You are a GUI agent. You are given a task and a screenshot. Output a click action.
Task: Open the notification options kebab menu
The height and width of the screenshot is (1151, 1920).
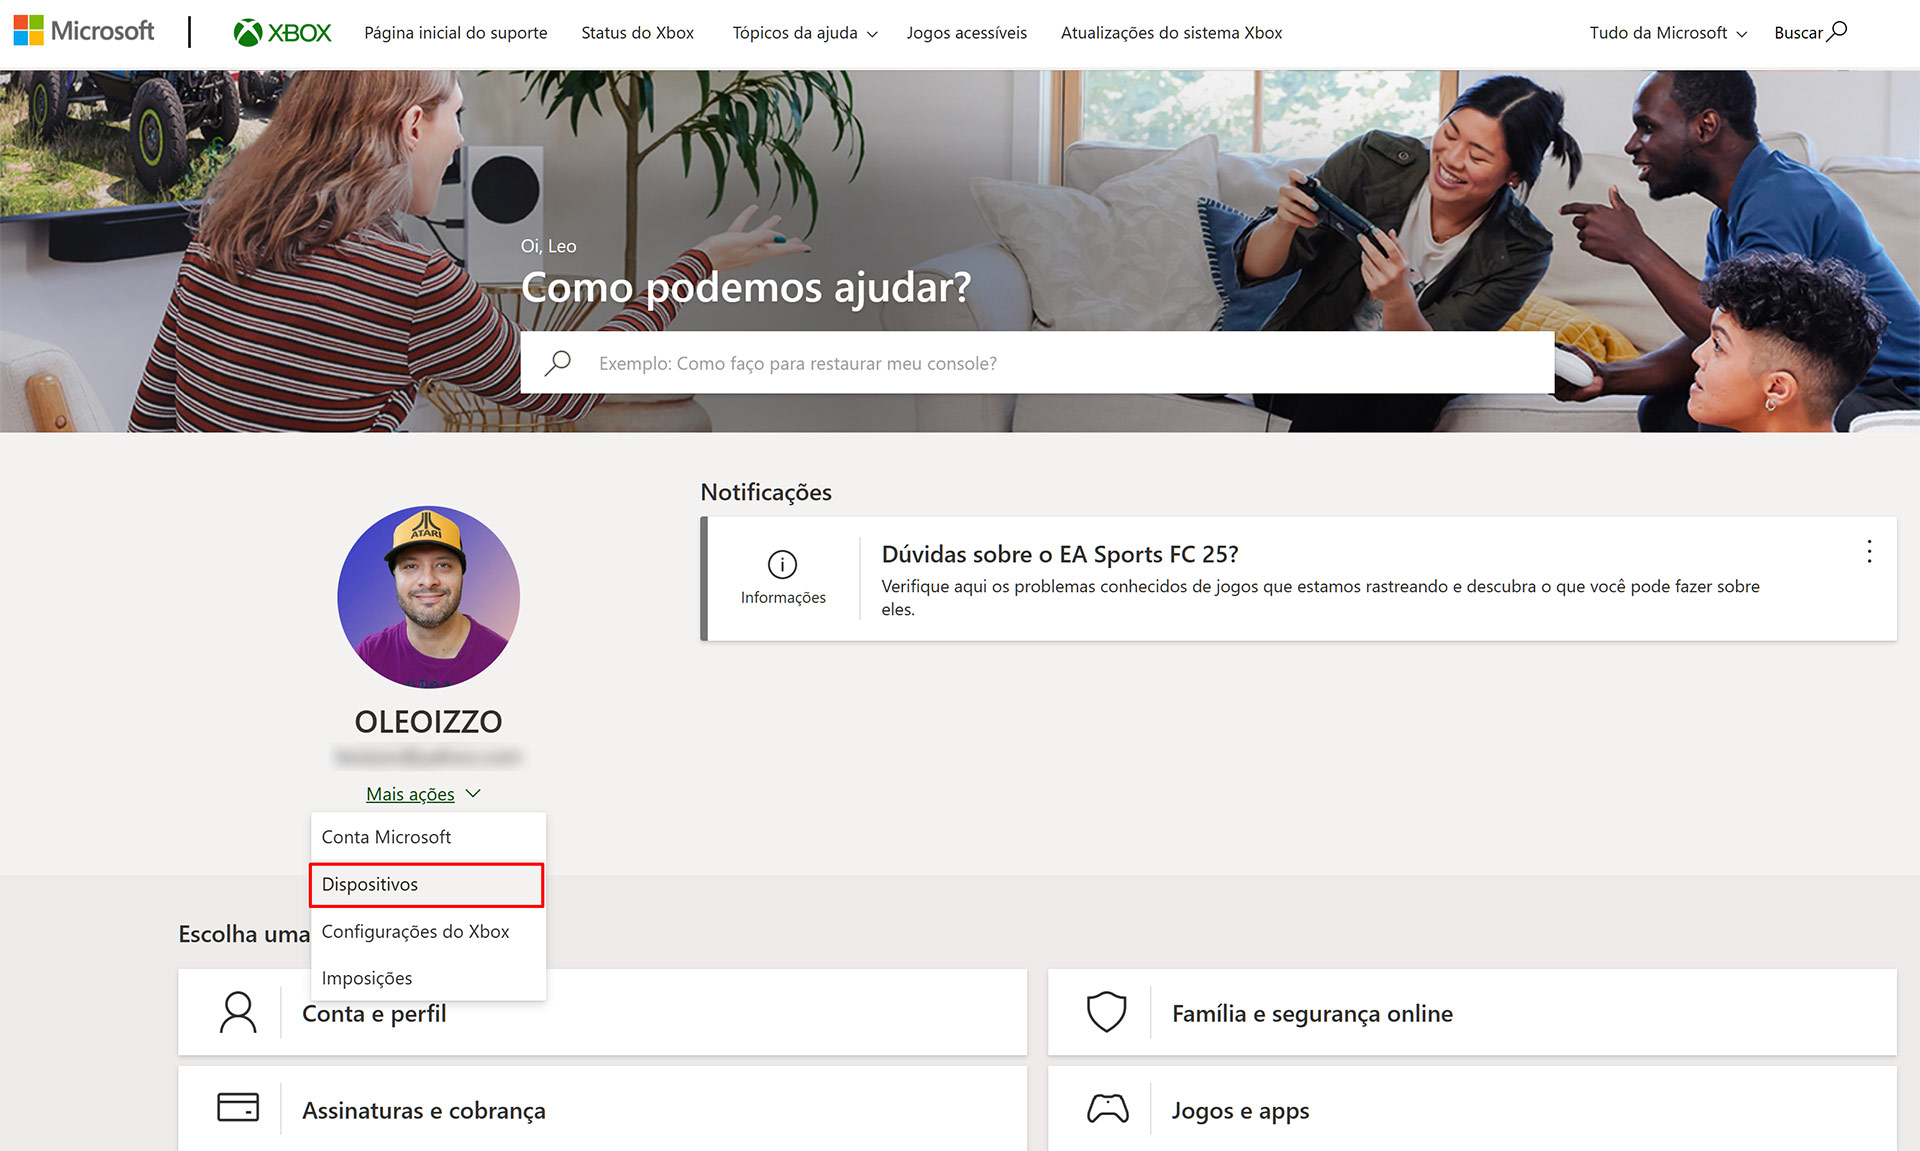(x=1868, y=551)
